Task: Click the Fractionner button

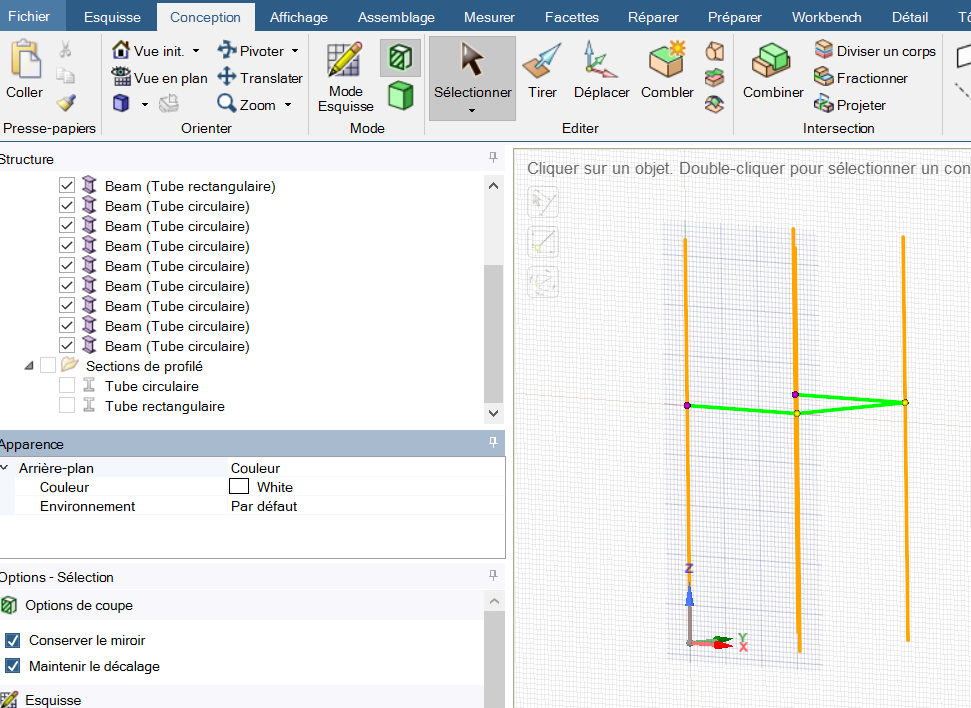Action: tap(861, 78)
